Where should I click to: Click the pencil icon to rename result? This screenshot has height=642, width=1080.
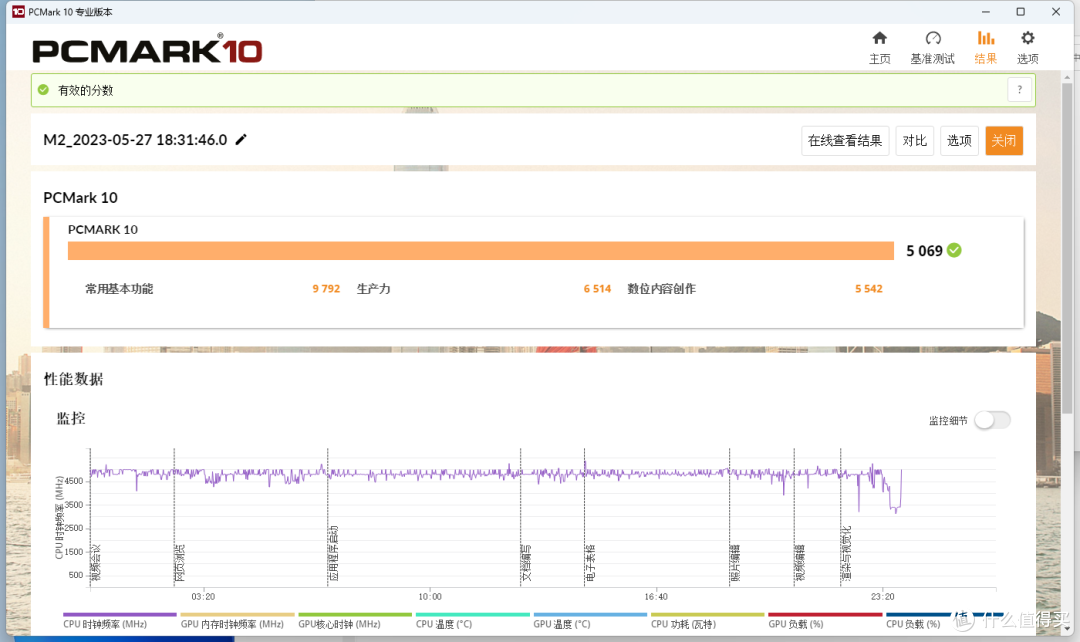(x=241, y=140)
